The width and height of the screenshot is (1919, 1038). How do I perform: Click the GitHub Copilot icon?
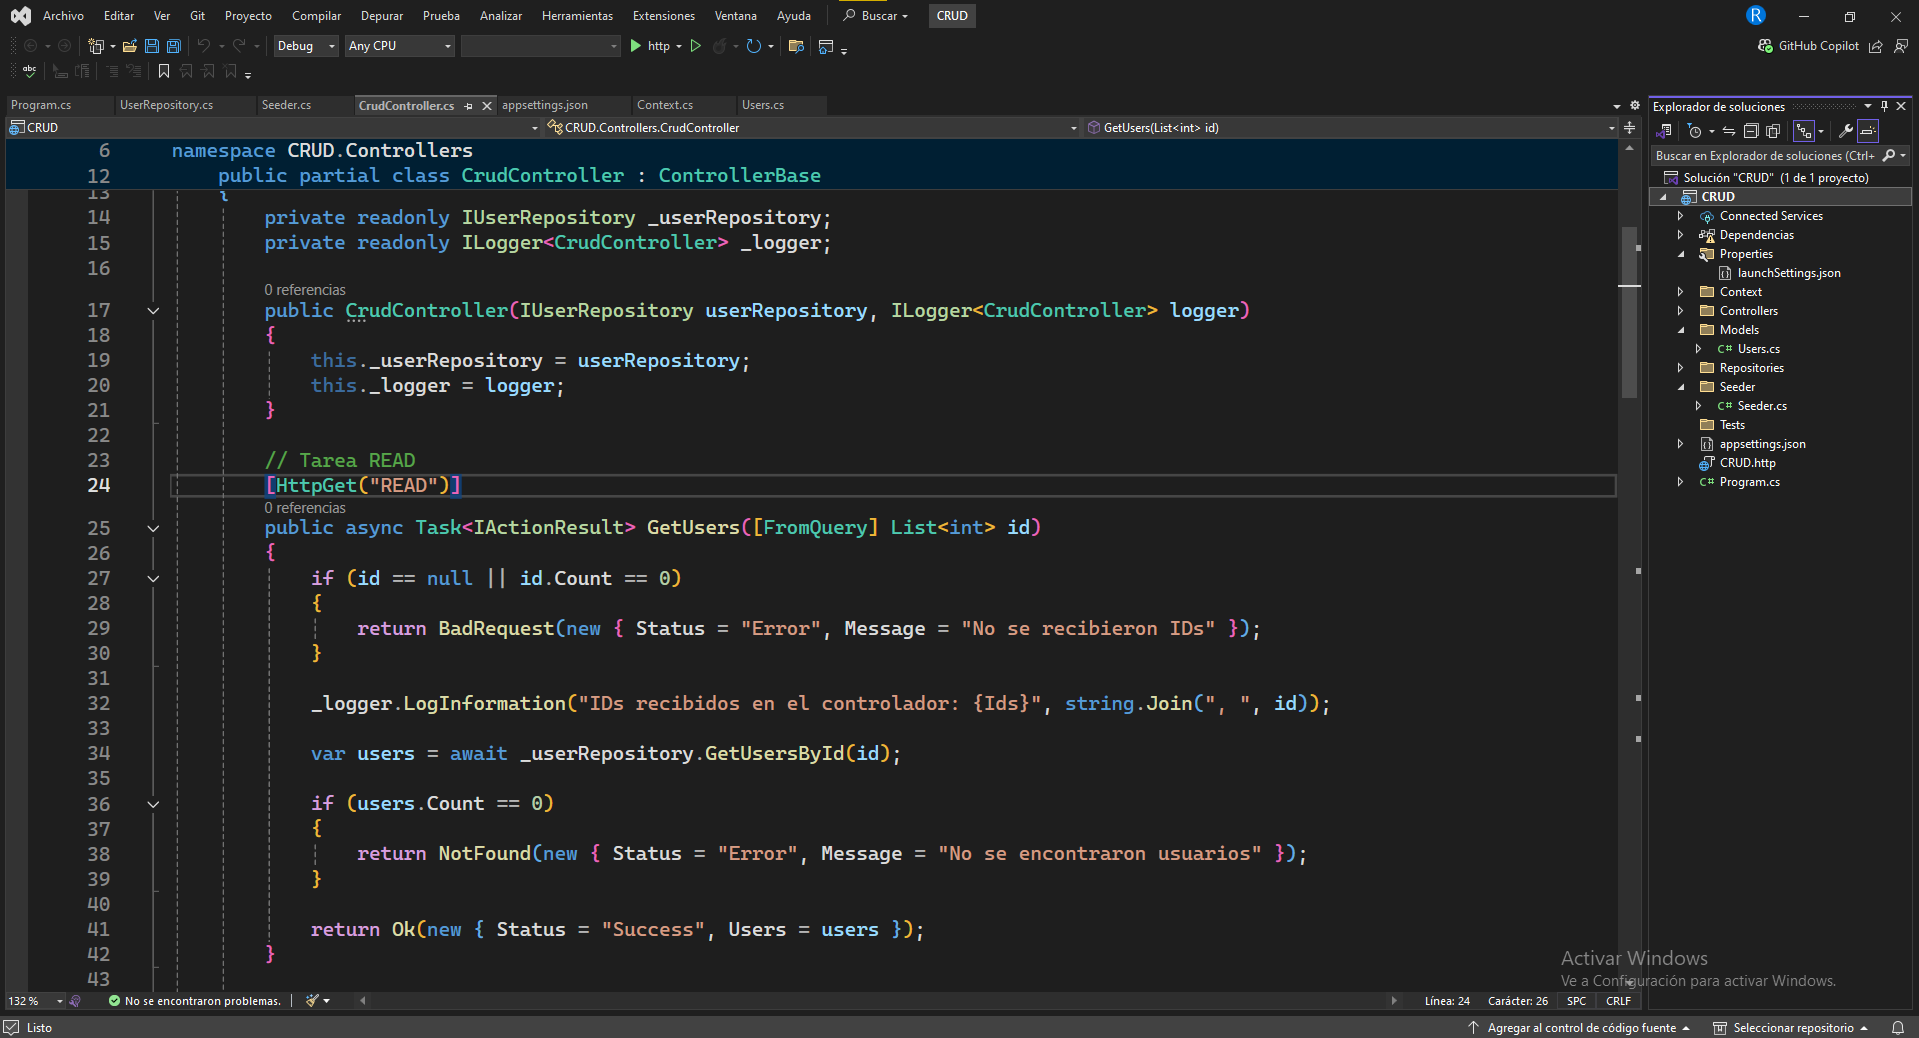1765,46
